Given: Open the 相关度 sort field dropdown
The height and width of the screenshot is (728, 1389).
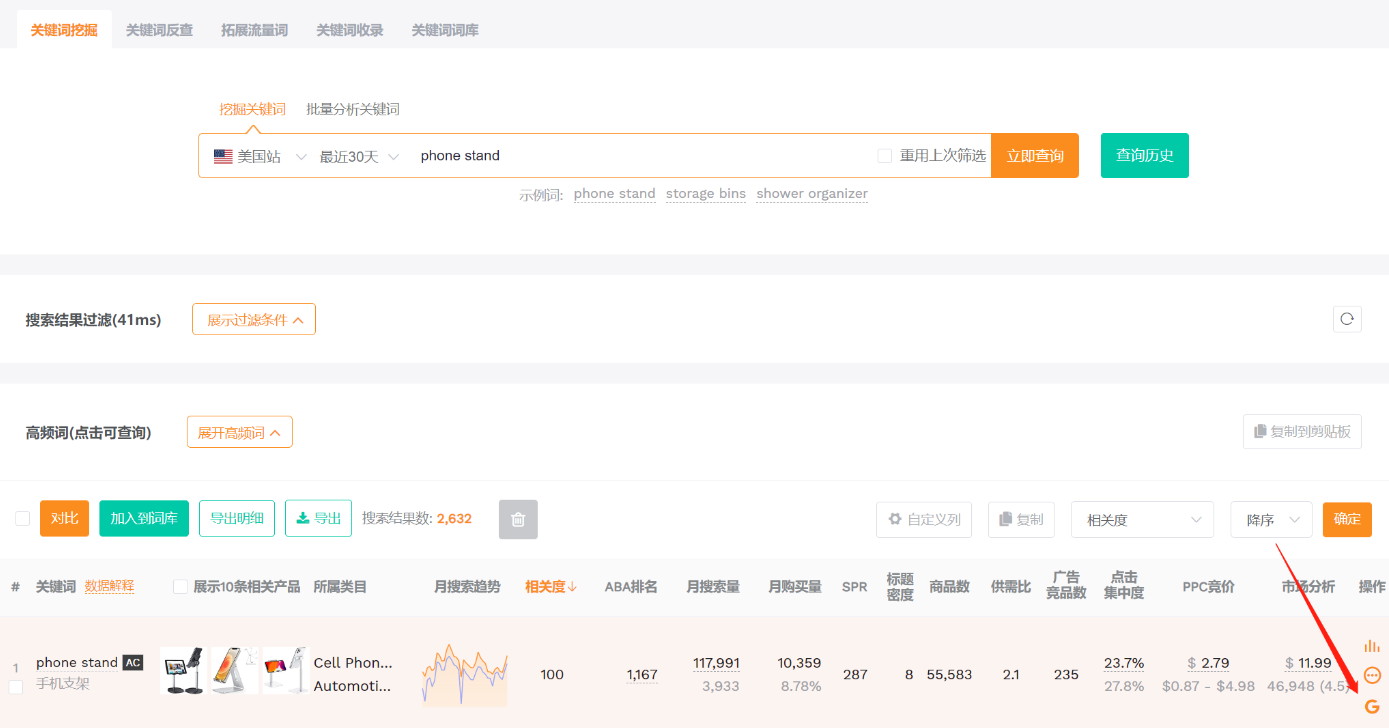Looking at the screenshot, I should pyautogui.click(x=1142, y=519).
